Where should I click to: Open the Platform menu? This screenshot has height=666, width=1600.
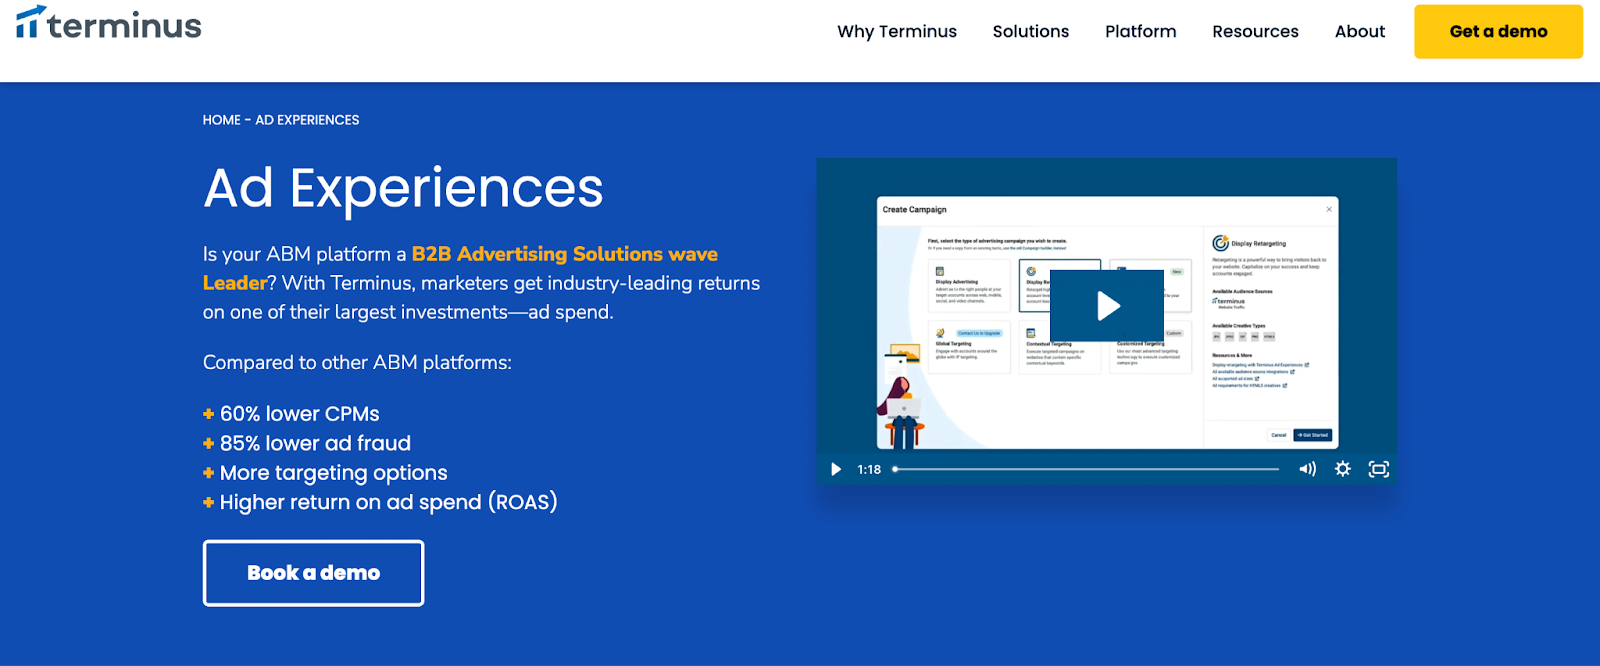click(x=1141, y=31)
